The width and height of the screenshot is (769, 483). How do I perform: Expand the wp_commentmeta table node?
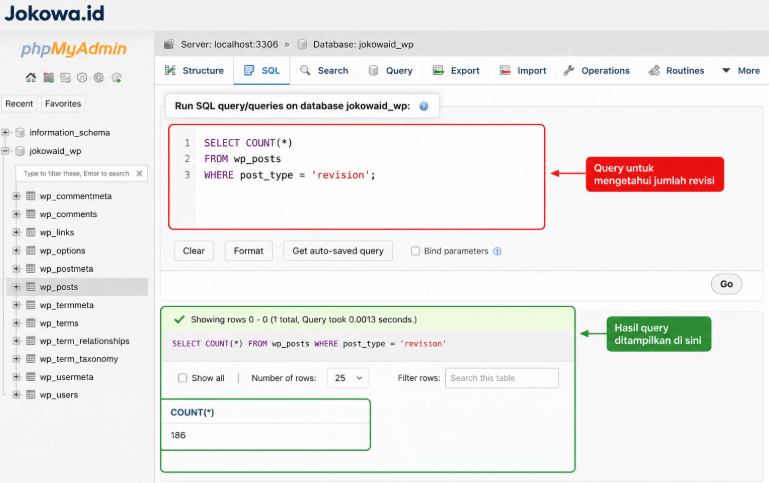[16, 196]
